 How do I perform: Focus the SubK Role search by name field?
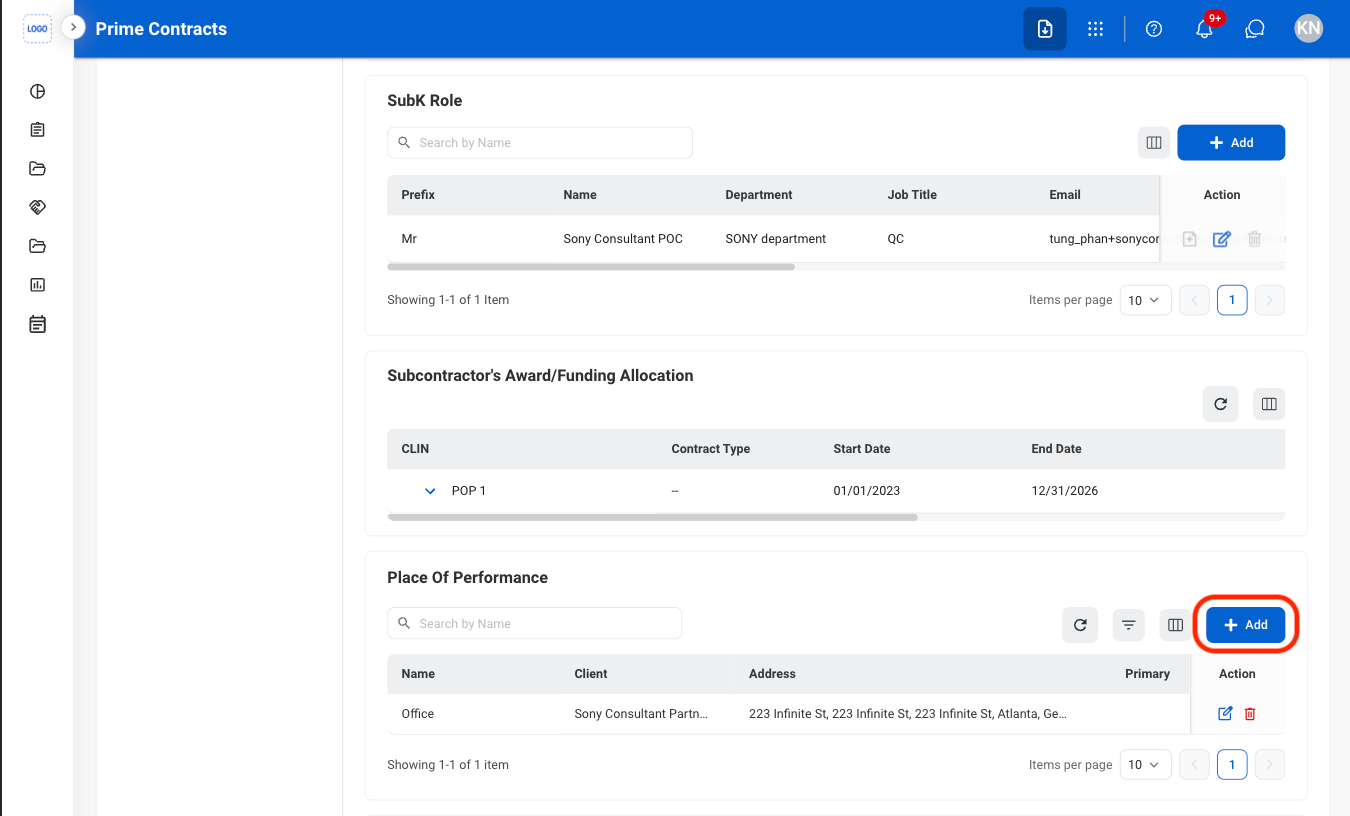point(540,143)
